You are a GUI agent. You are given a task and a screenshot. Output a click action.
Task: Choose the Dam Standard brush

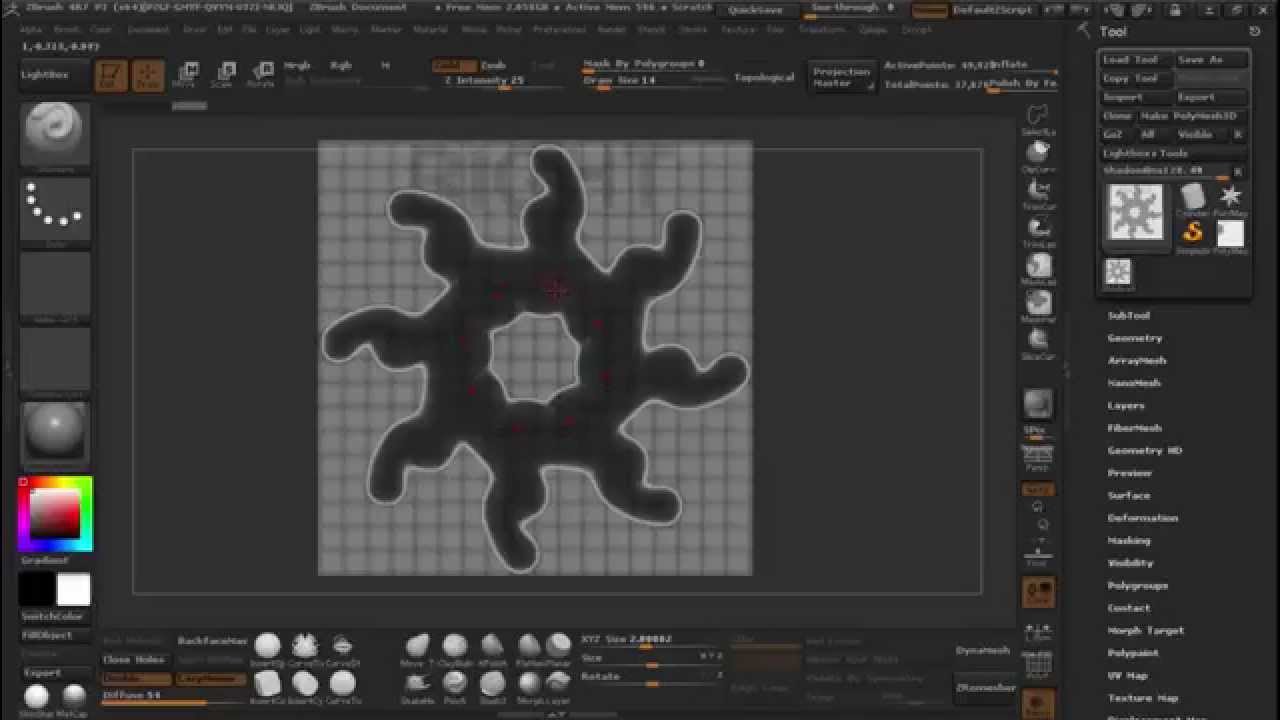(492, 686)
